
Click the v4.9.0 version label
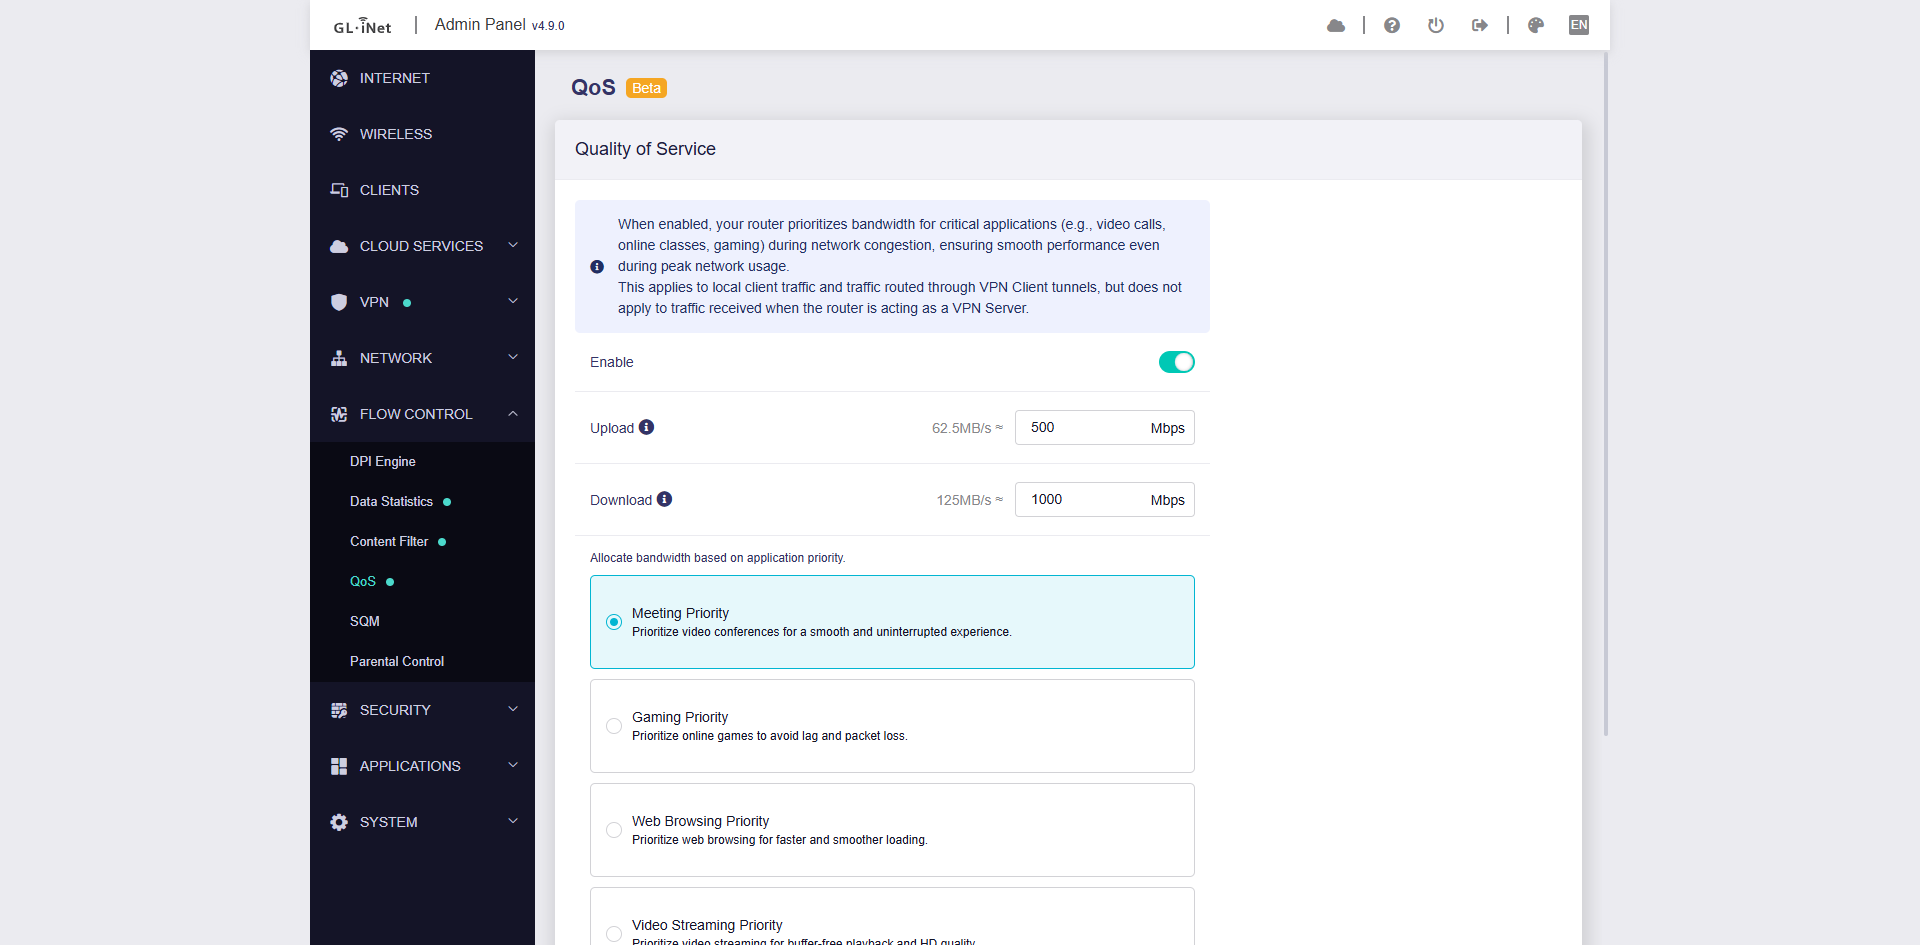click(x=548, y=26)
